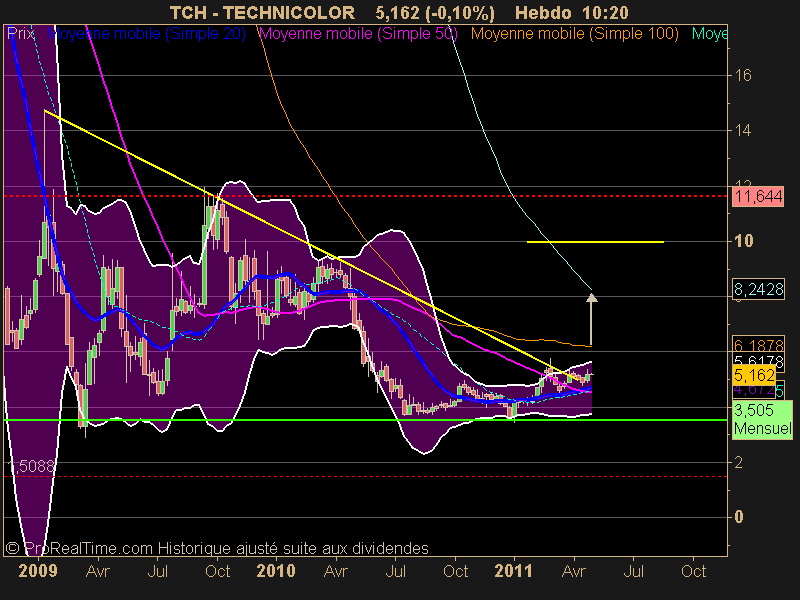
Task: Select the short yellow horizontal line at 10
Action: pyautogui.click(x=595, y=242)
